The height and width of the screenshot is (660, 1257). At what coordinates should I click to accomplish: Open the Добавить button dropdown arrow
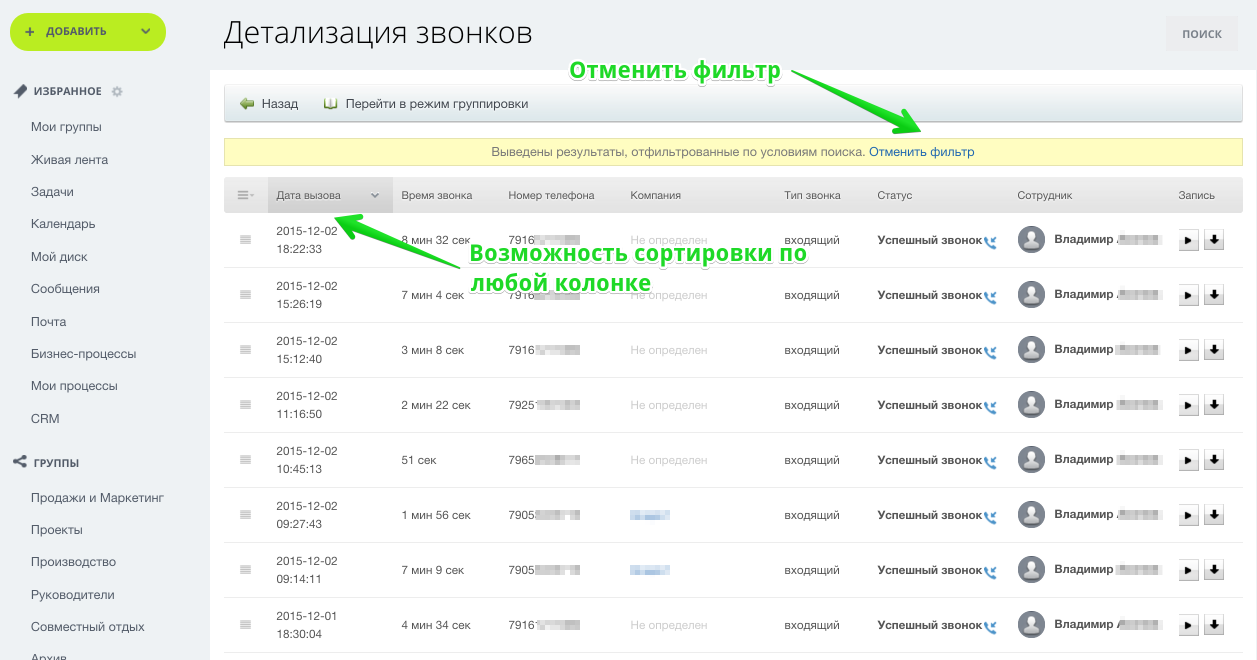pos(146,31)
